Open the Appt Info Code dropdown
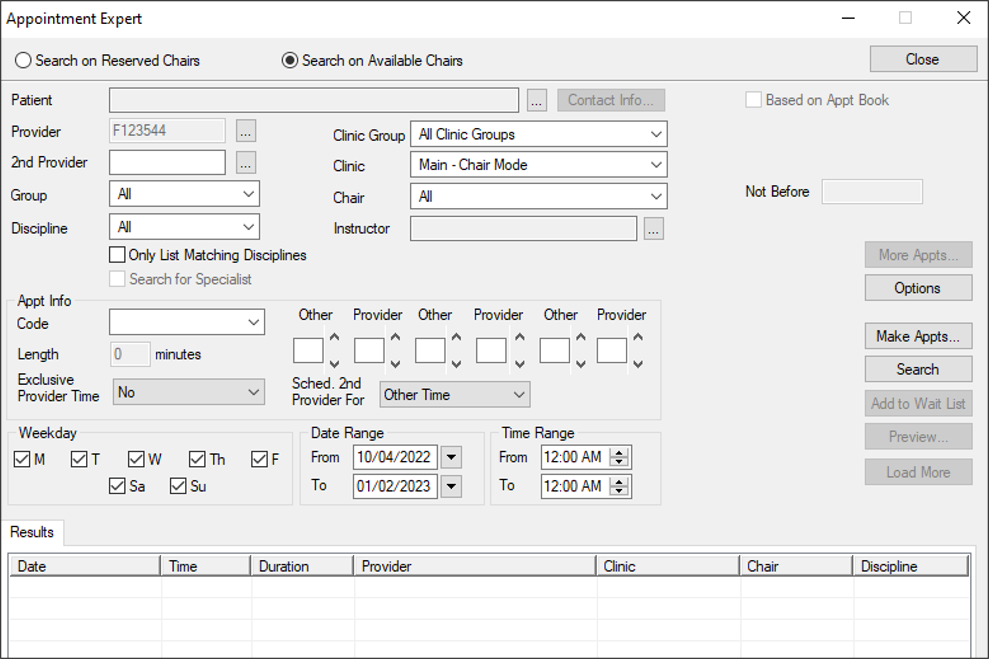Image resolution: width=989 pixels, height=659 pixels. [187, 322]
